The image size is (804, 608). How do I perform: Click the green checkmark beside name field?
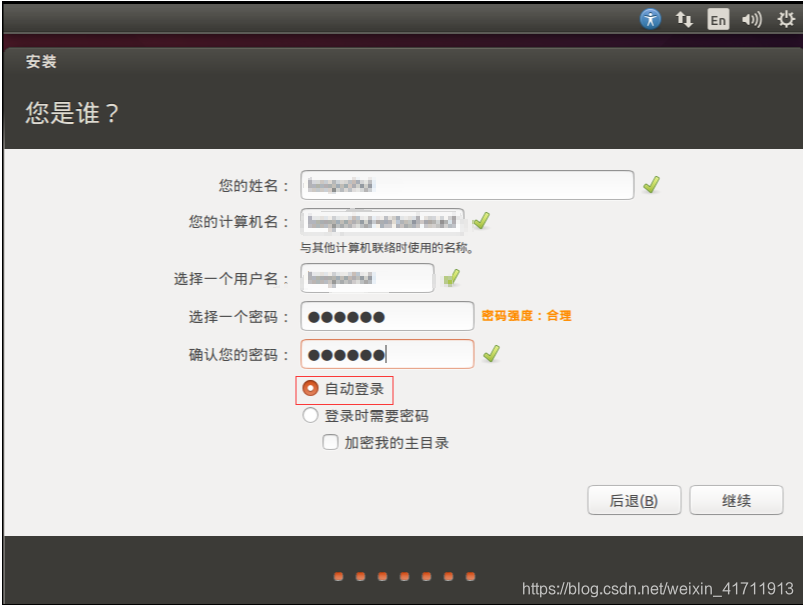click(x=651, y=185)
